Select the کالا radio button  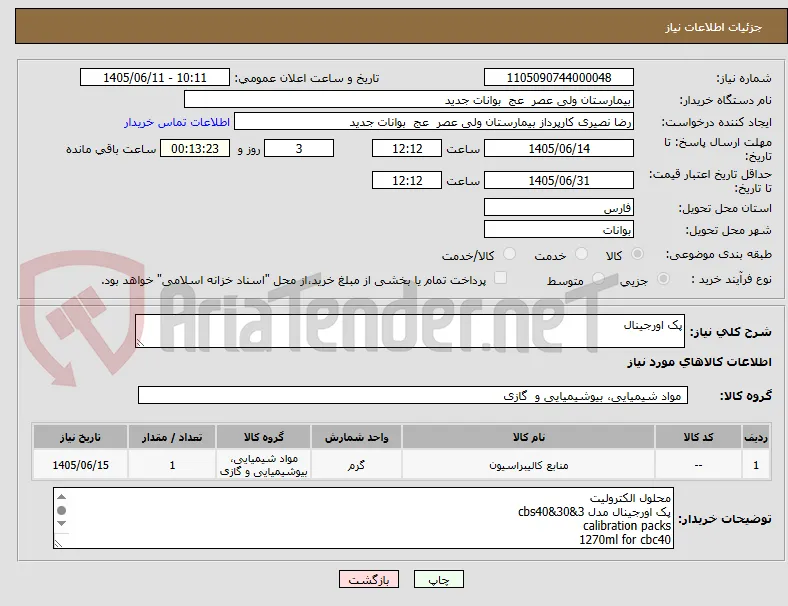coord(637,254)
